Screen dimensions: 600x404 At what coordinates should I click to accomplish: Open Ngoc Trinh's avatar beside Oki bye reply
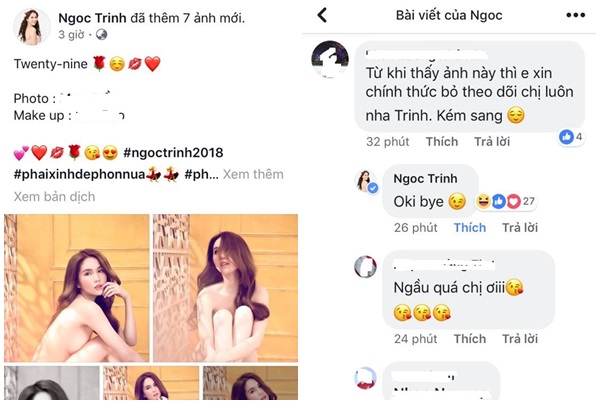366,180
